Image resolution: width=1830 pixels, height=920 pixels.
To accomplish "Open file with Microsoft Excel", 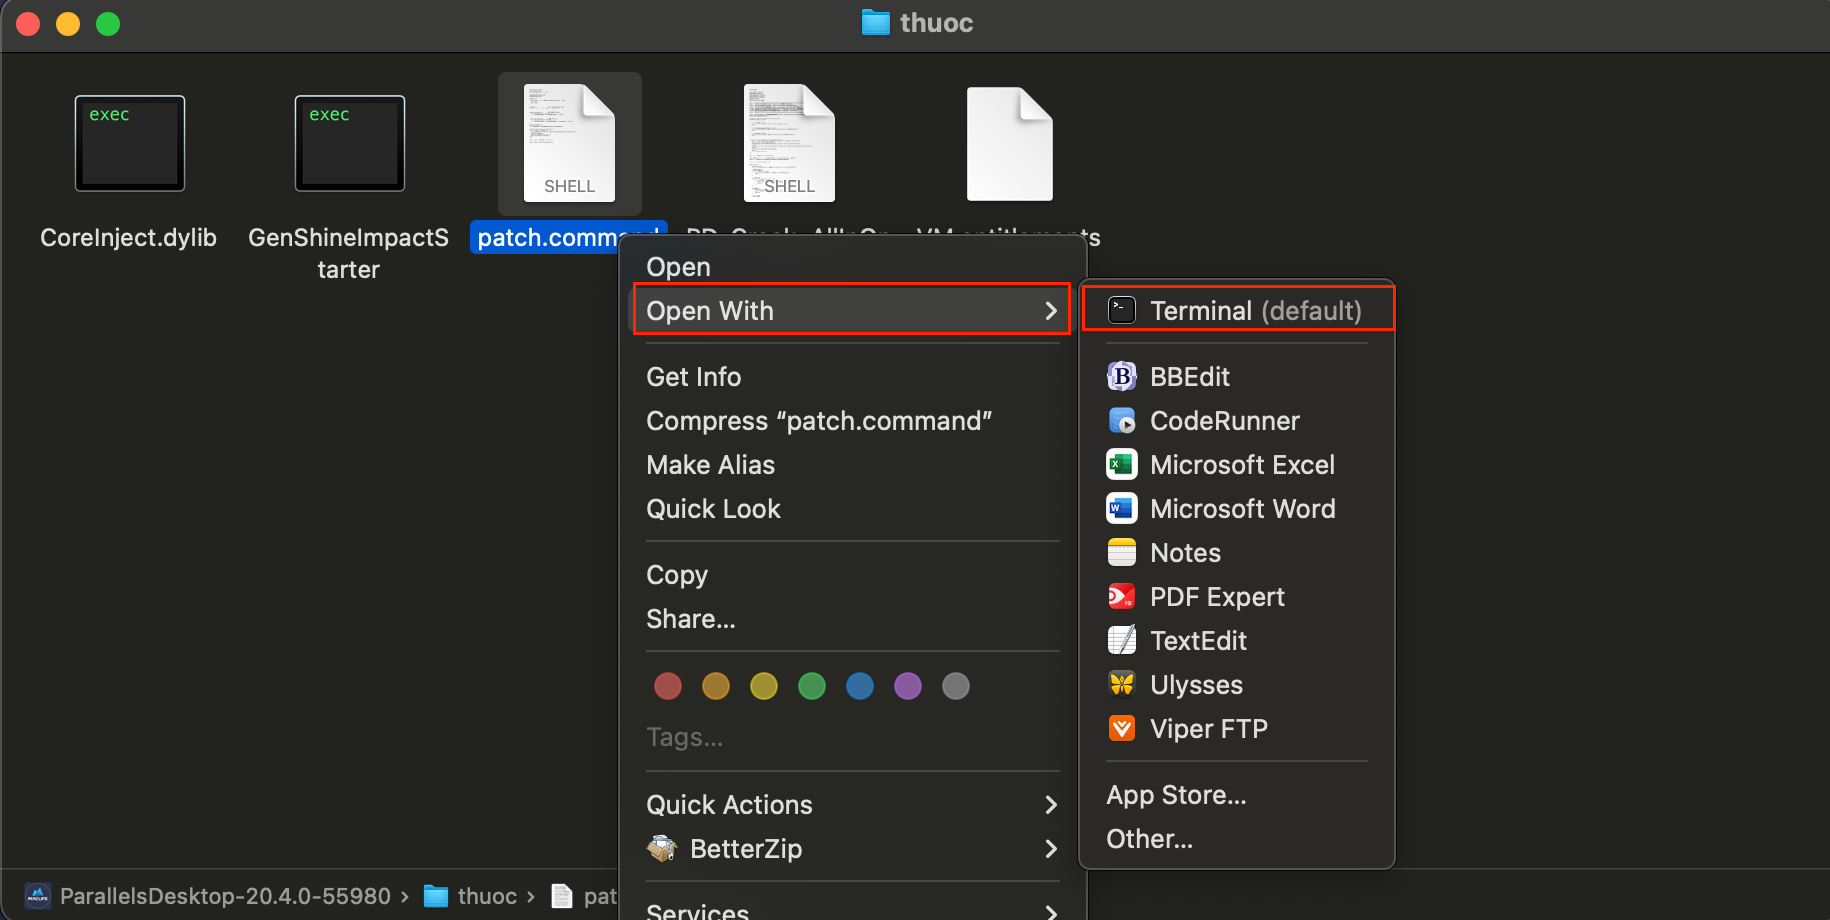I will pos(1241,465).
